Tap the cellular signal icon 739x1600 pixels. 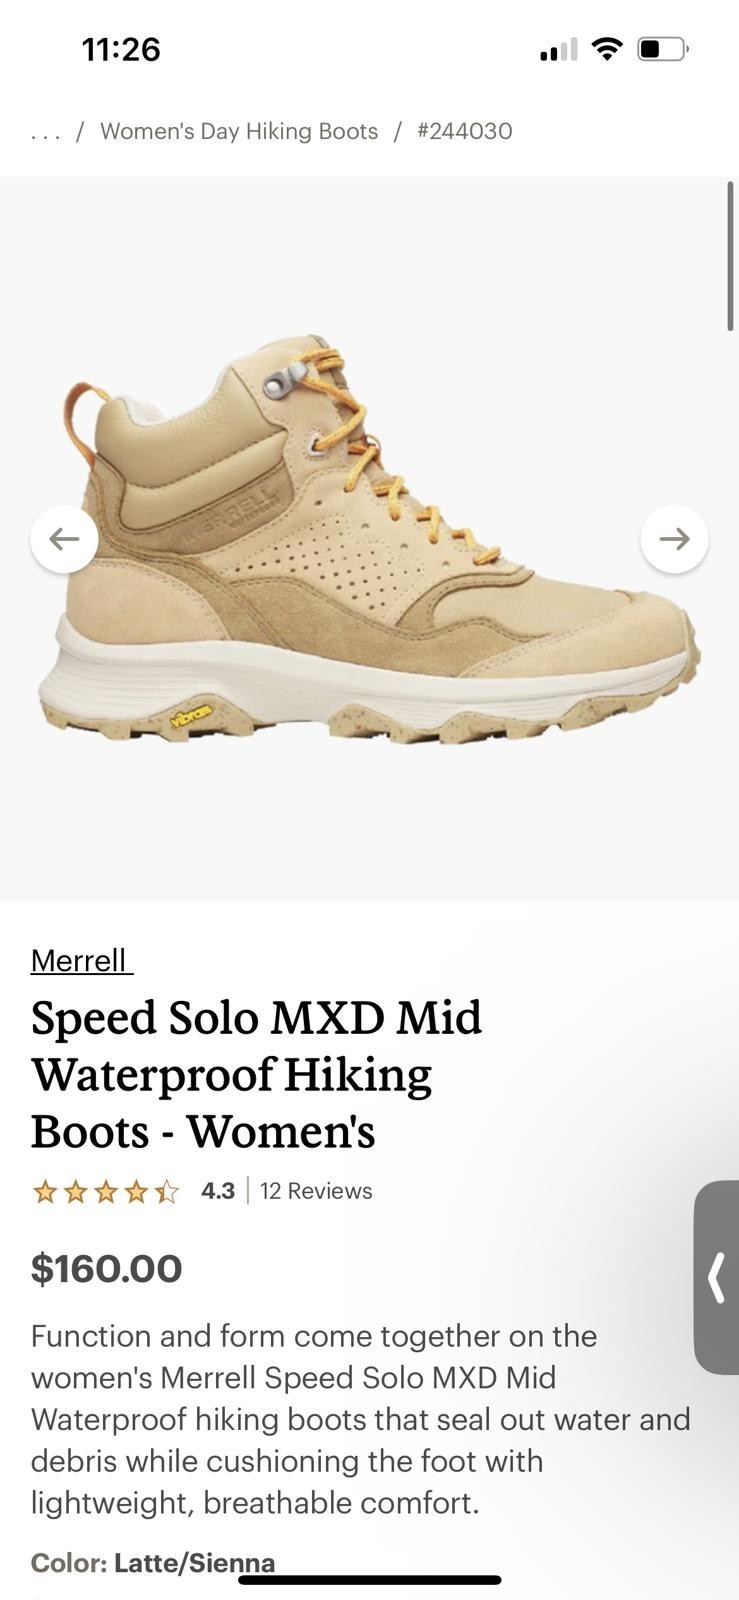(x=558, y=49)
